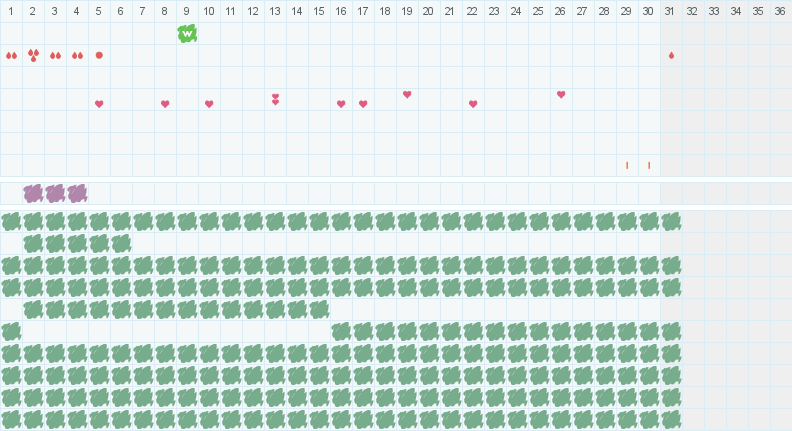This screenshot has width=792, height=431.
Task: Click the double blood drop on day 1
Action: 11,56
